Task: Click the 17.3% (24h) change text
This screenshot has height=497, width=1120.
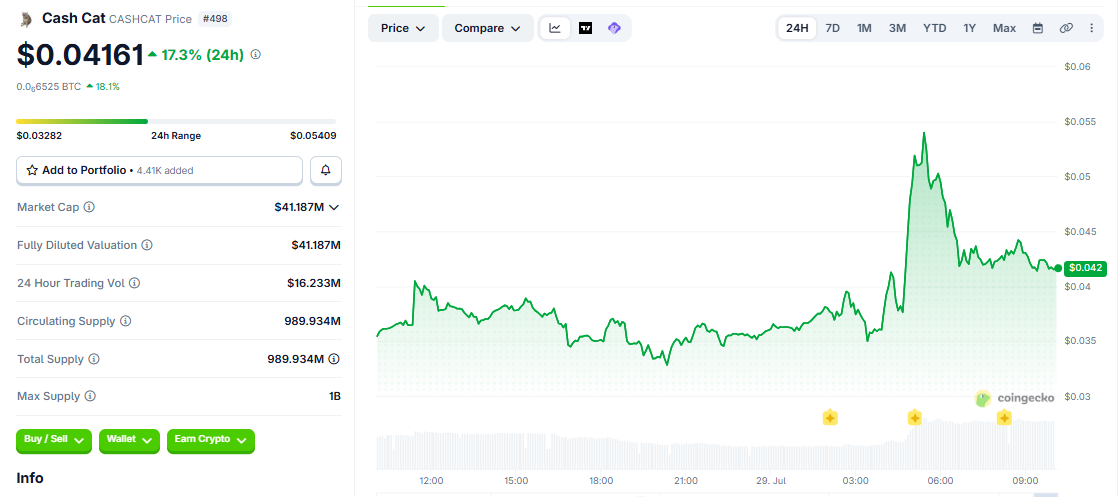Action: (203, 54)
